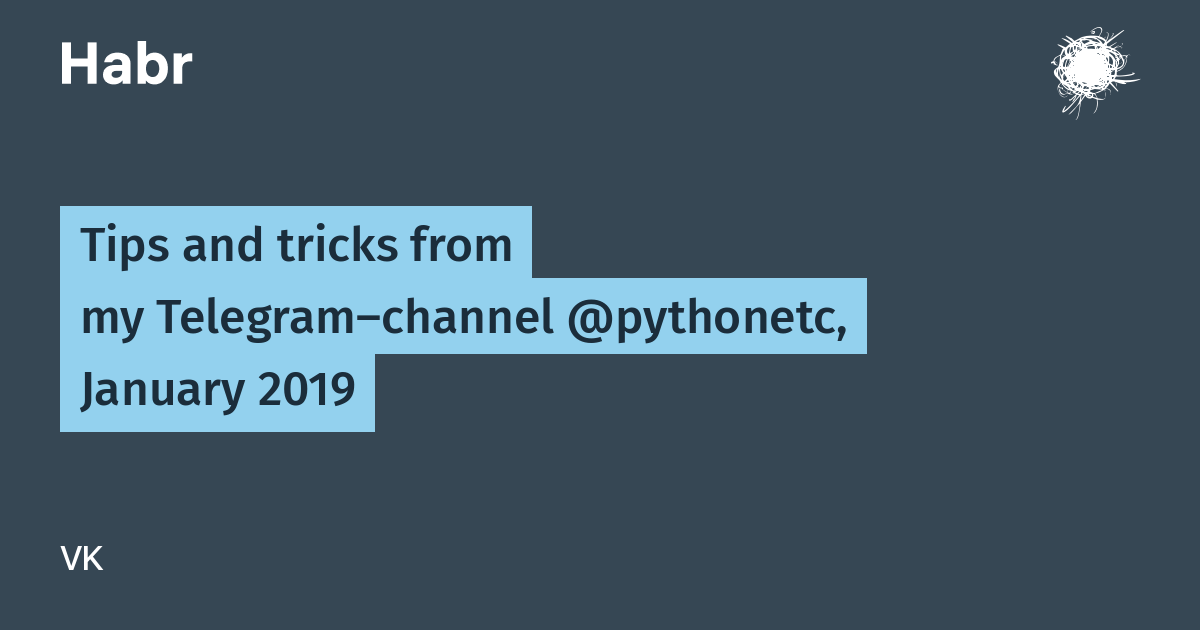Image resolution: width=1200 pixels, height=630 pixels.
Task: Open the Habr logo
Action: click(126, 64)
